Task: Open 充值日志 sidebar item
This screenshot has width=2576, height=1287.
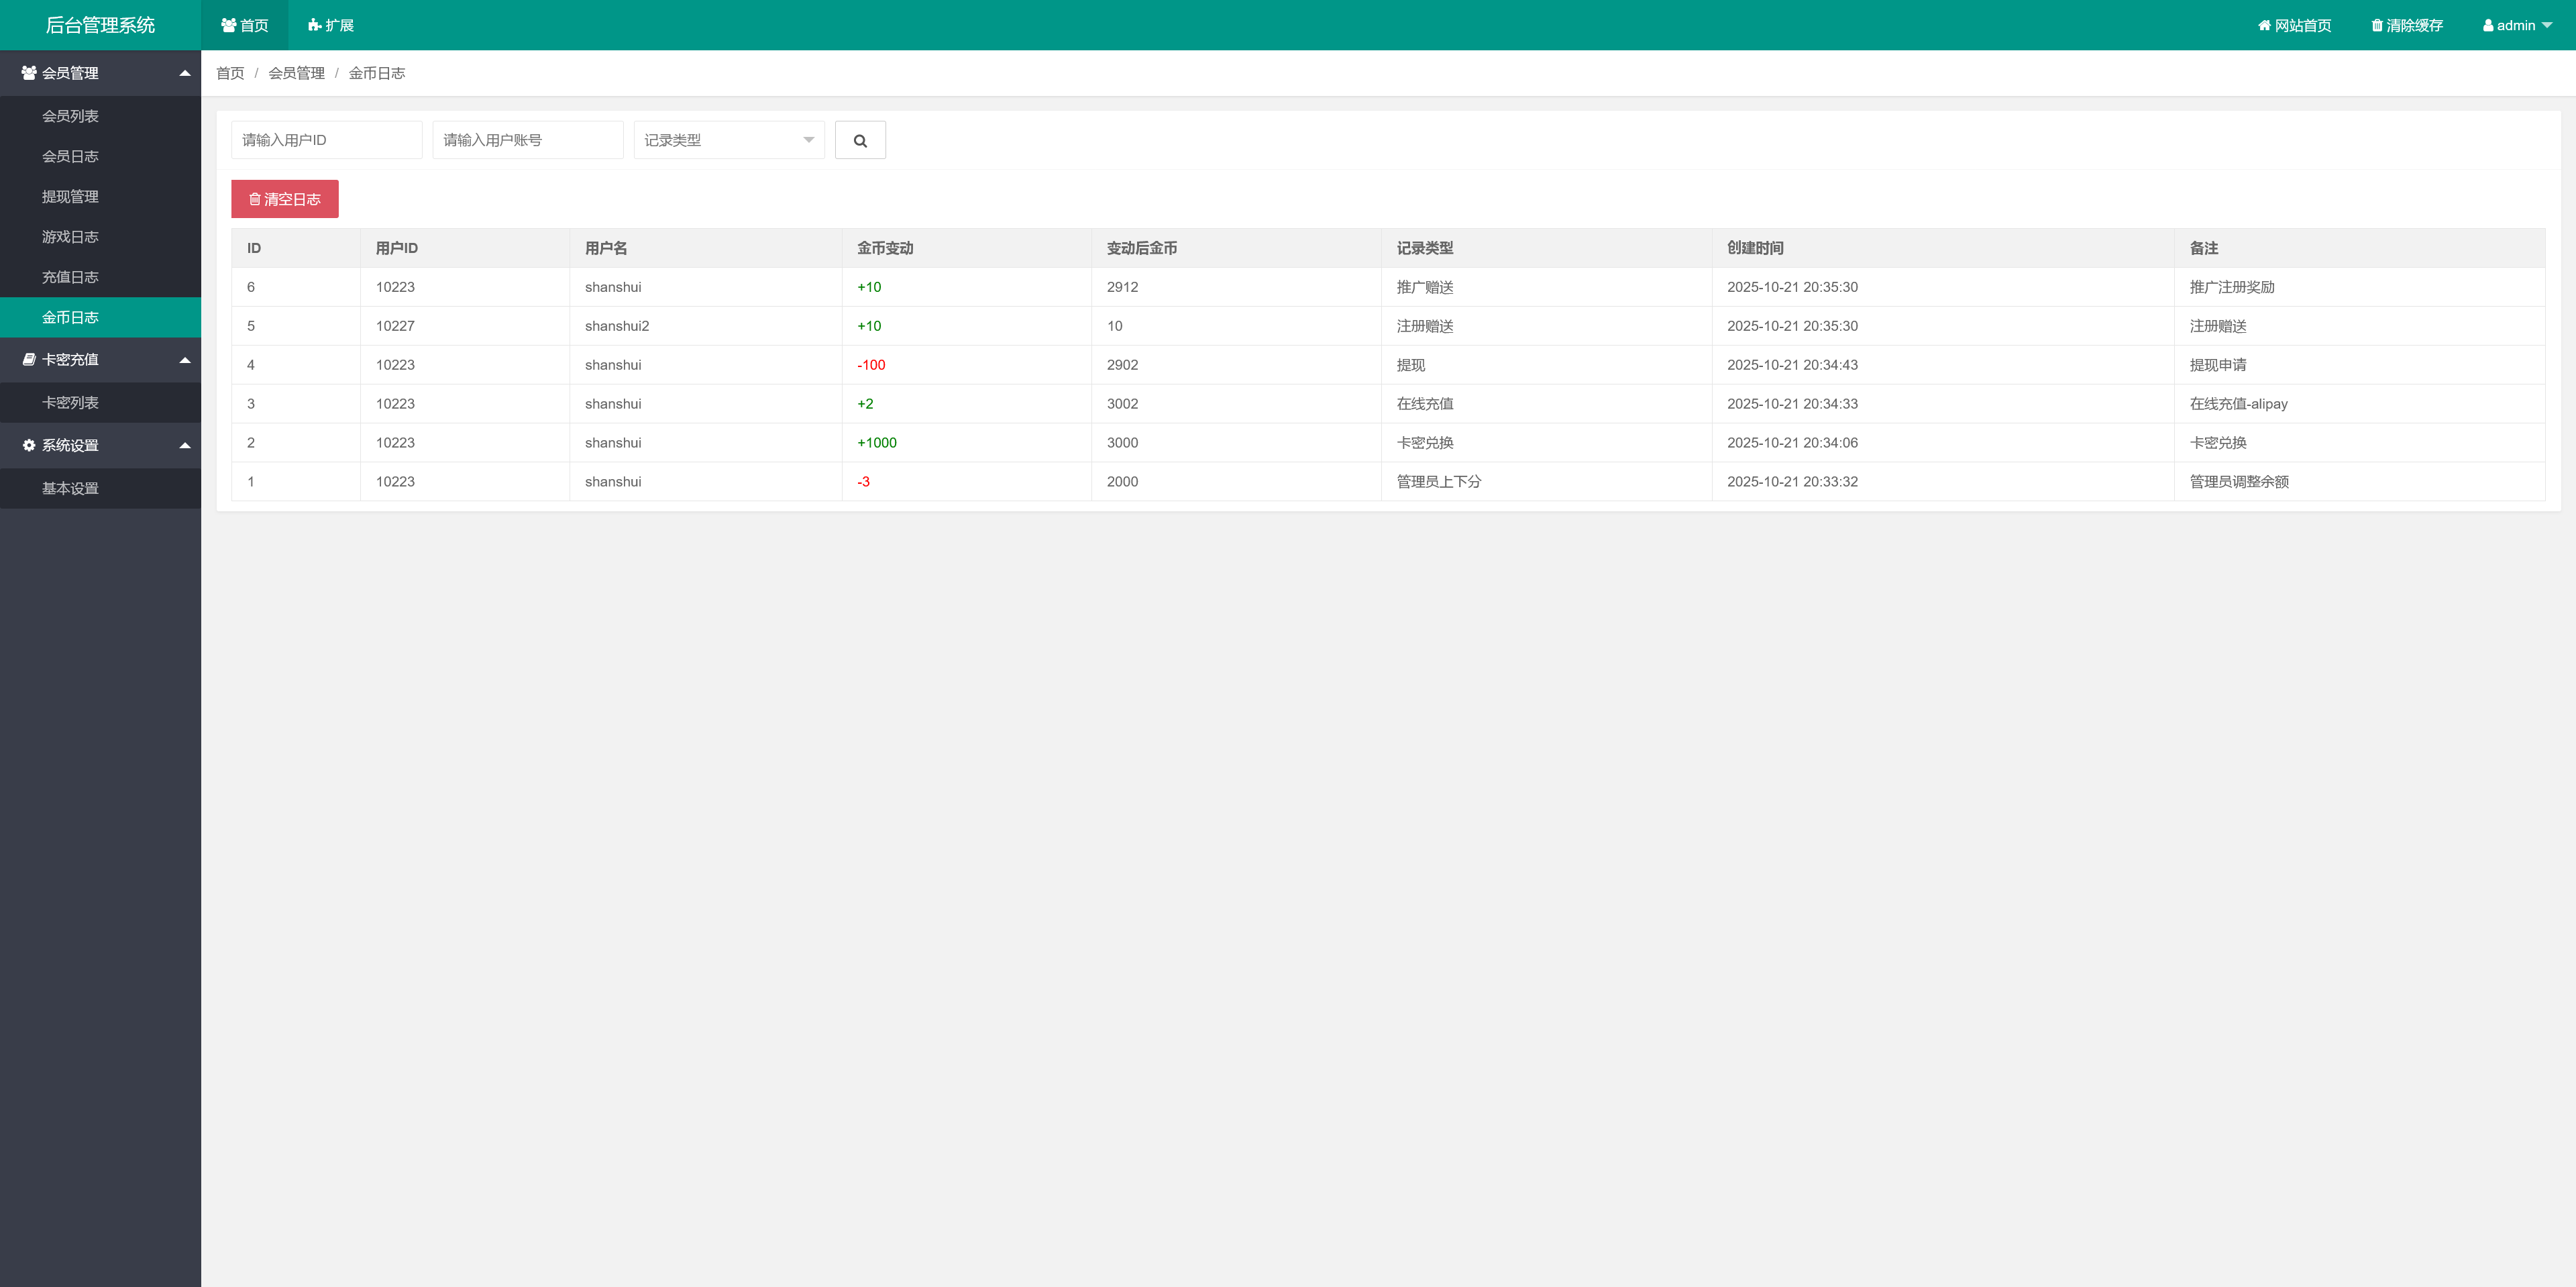Action: 70,277
